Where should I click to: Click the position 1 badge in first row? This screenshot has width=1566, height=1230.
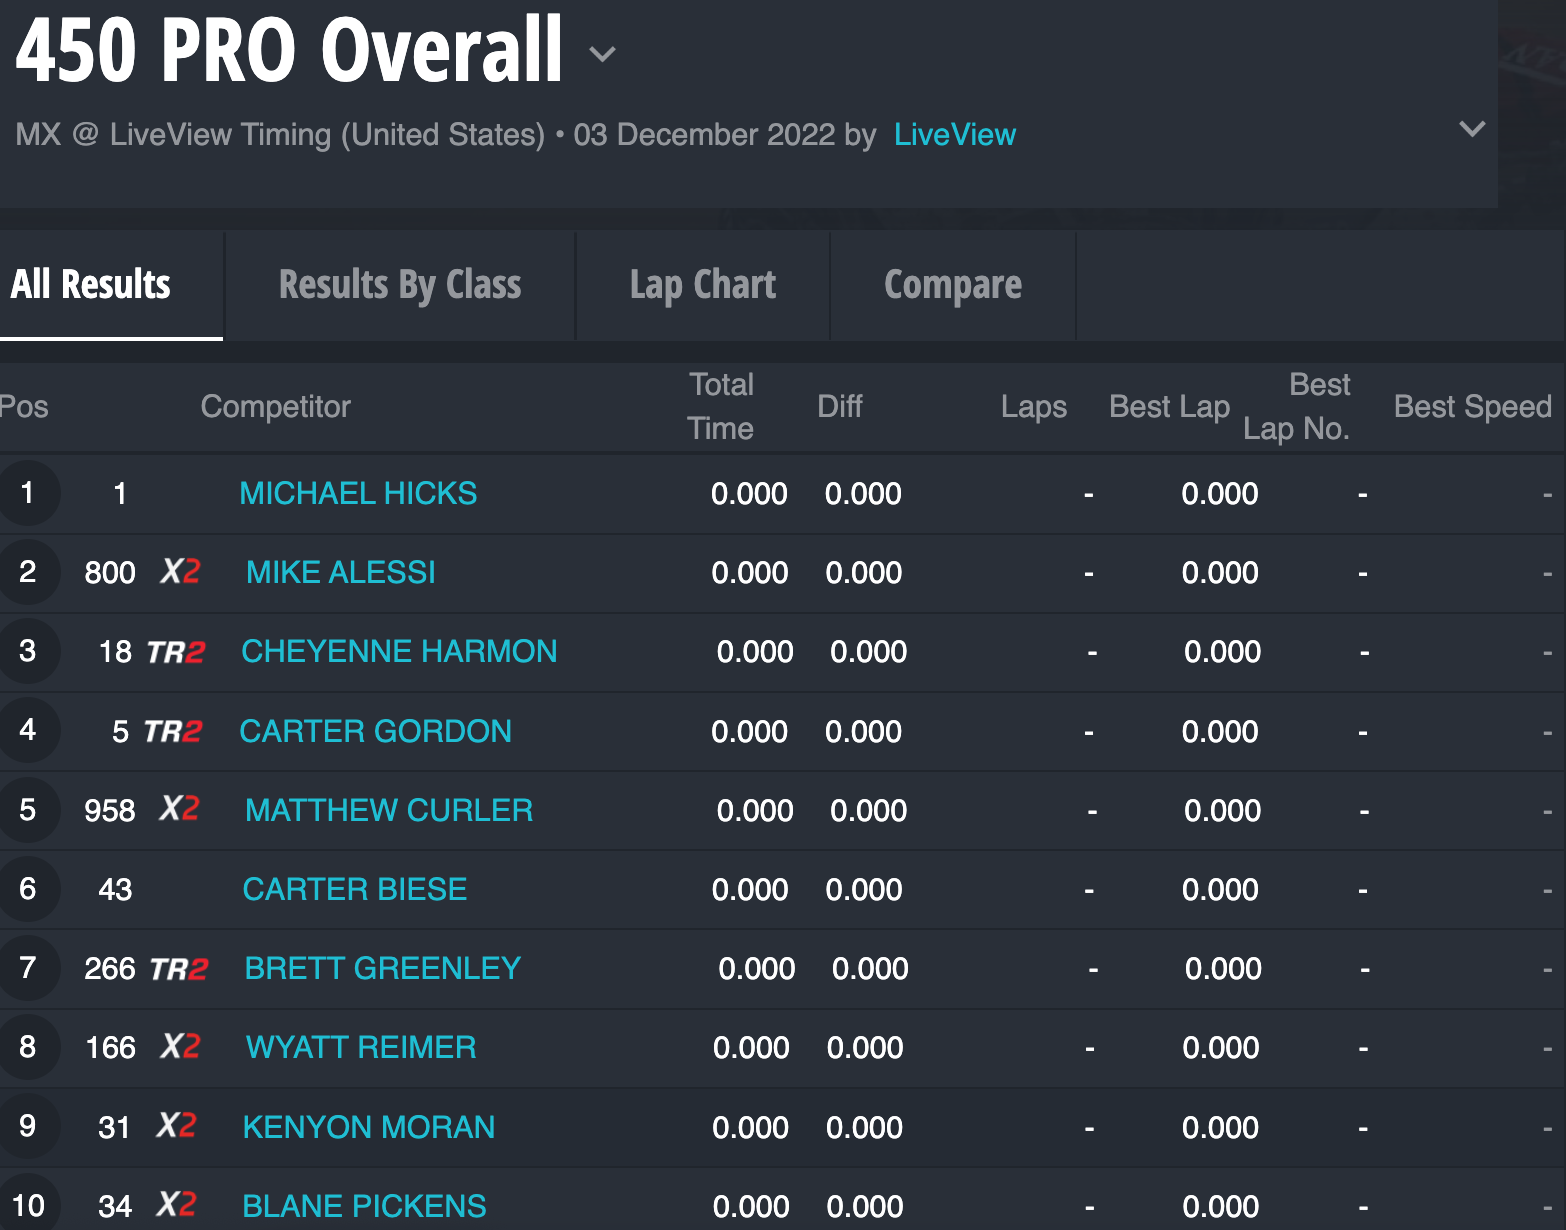pyautogui.click(x=28, y=493)
